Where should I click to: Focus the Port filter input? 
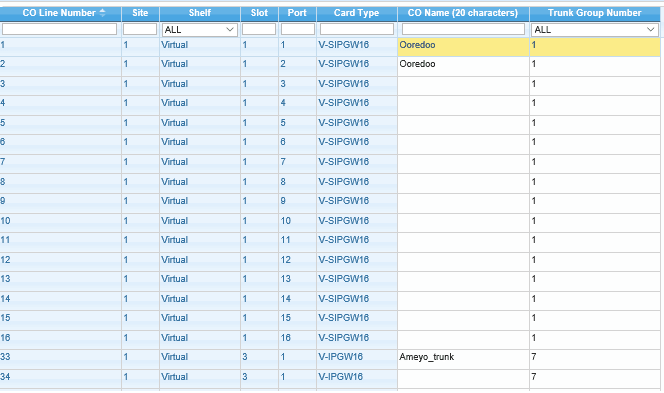click(298, 29)
